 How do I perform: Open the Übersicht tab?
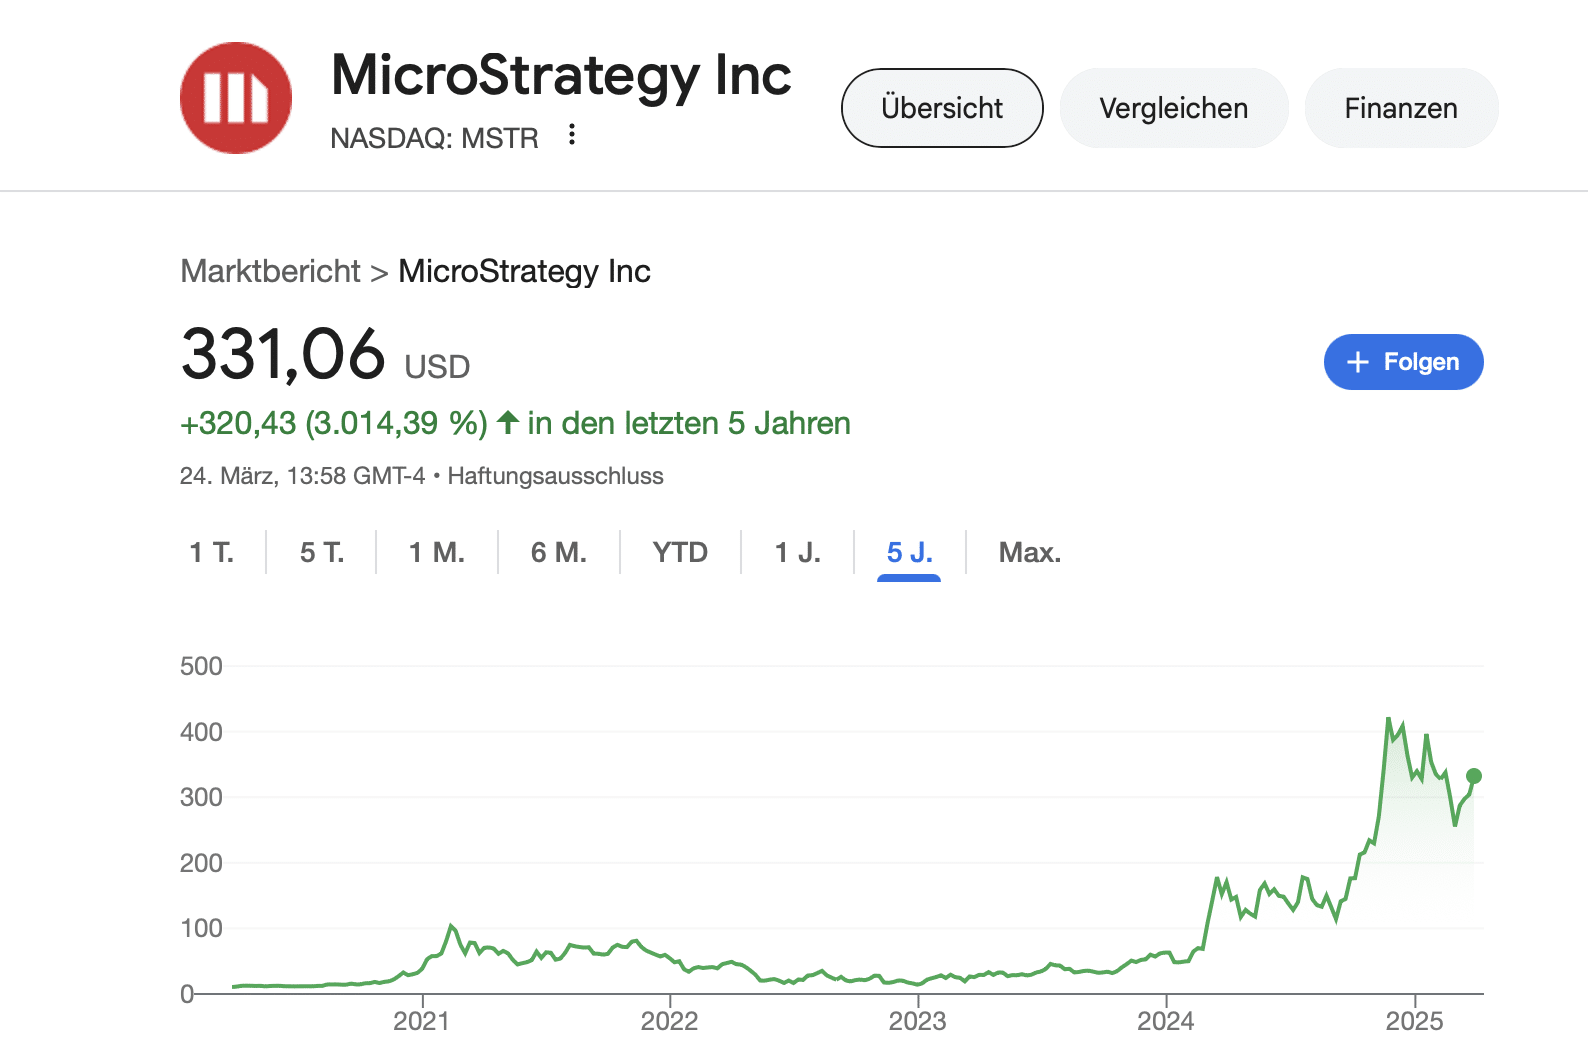942,108
